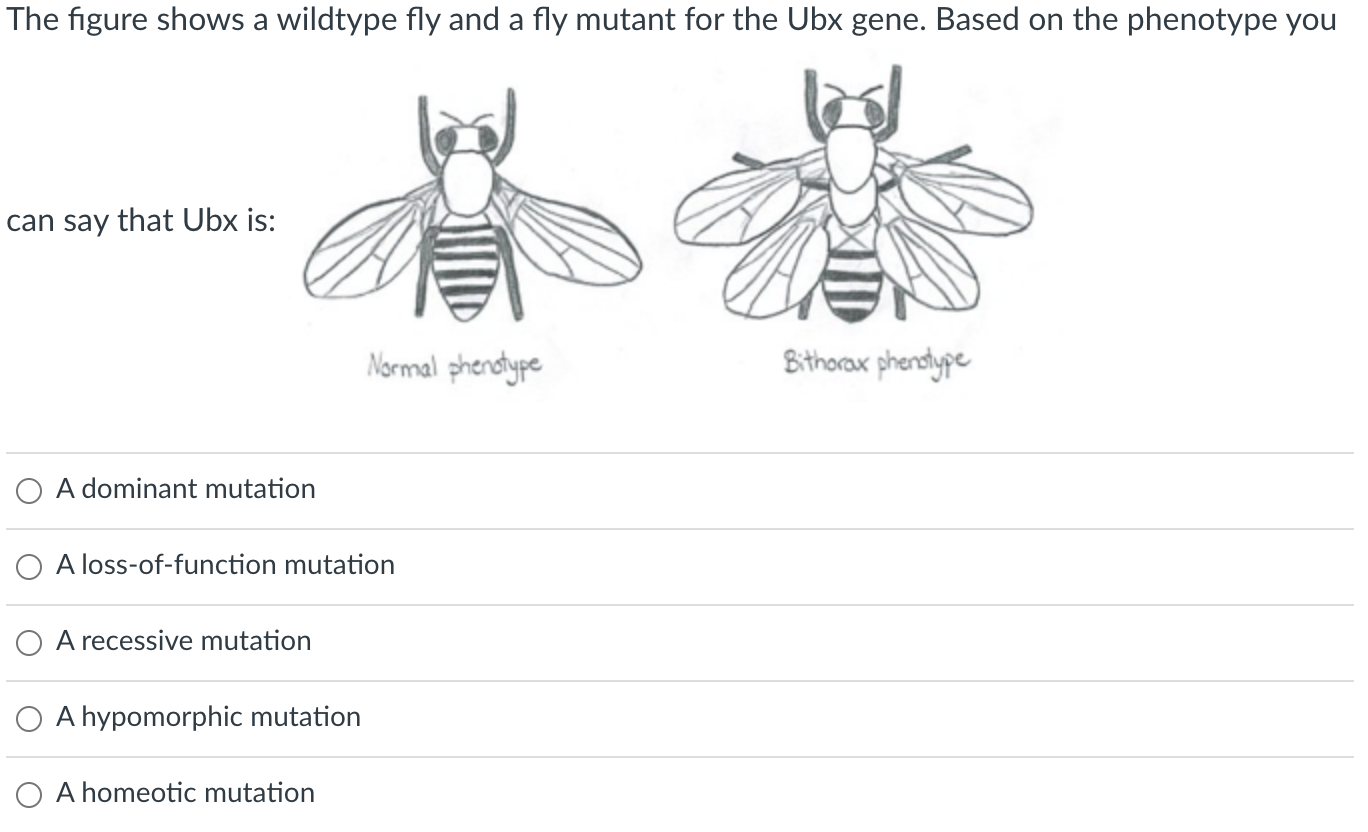
Task: Click the question text about the Ubx gene
Action: point(670,18)
